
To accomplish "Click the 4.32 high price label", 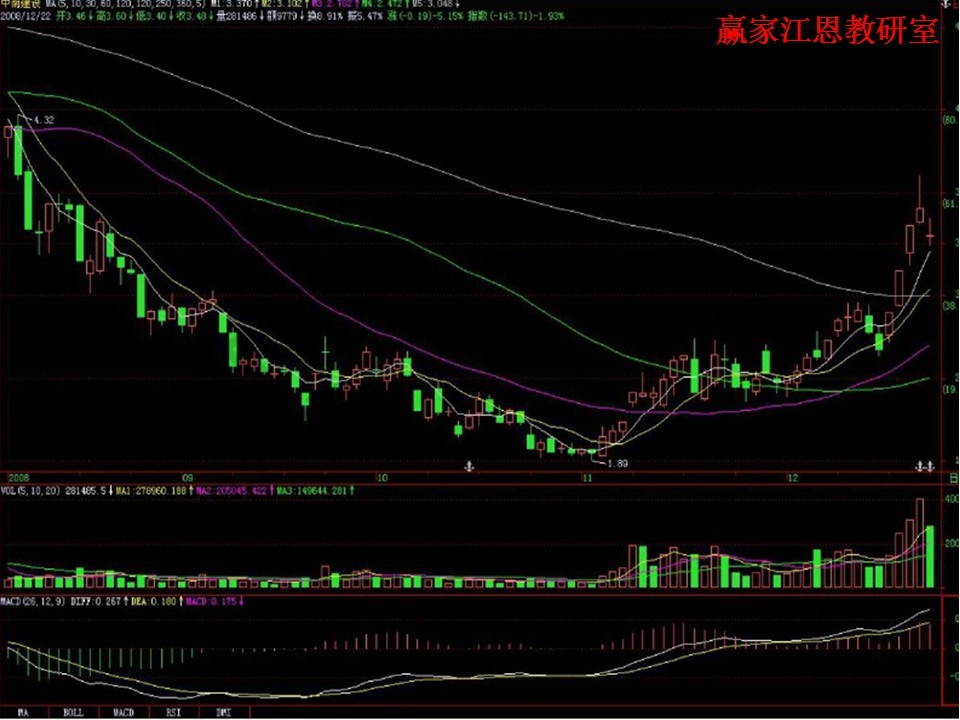I will (44, 121).
